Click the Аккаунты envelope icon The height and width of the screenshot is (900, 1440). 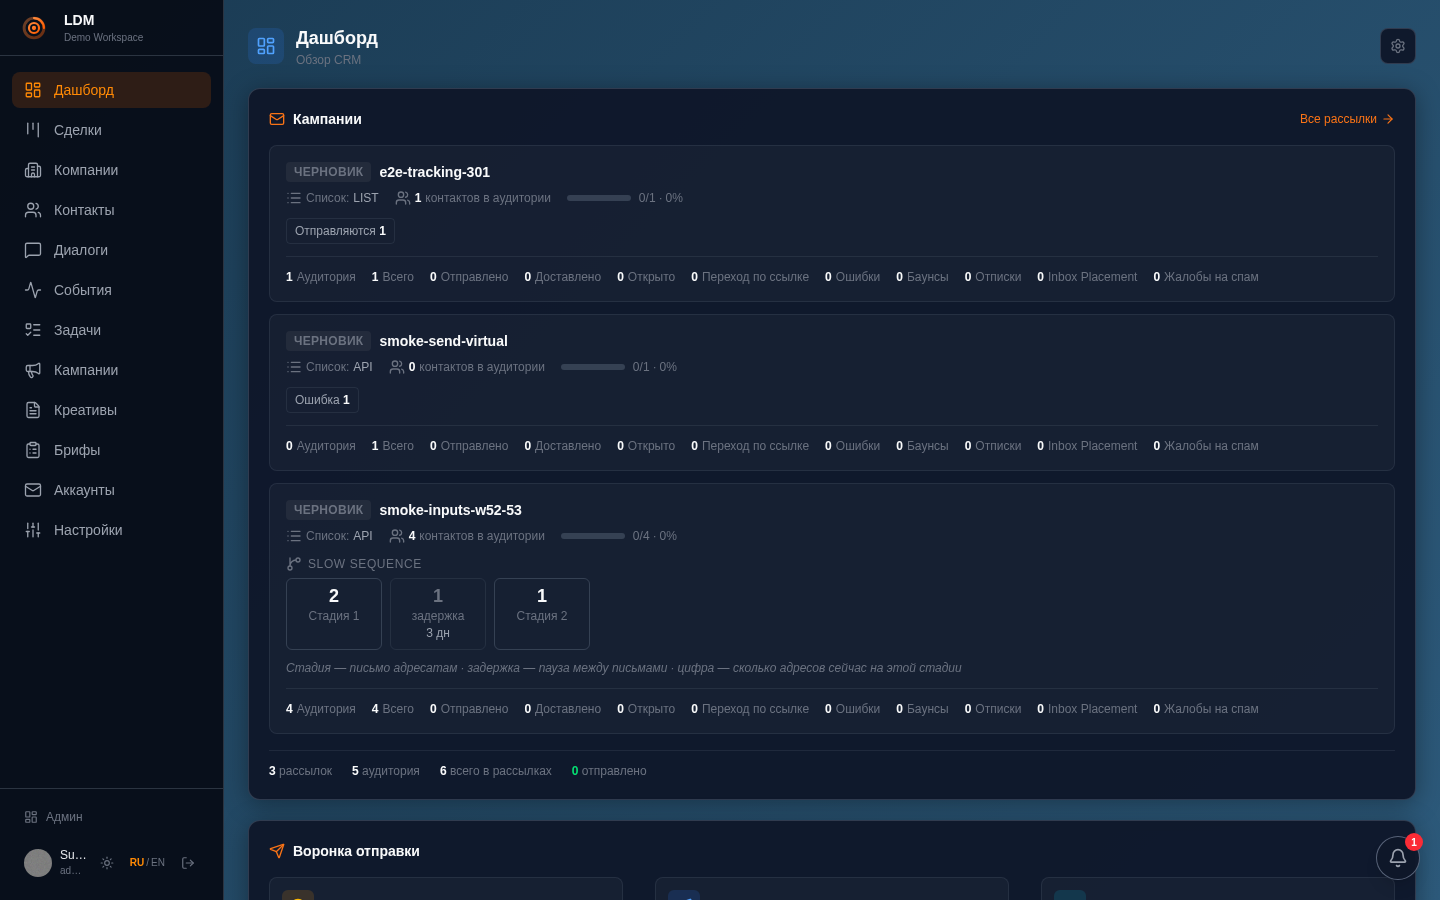[33, 490]
